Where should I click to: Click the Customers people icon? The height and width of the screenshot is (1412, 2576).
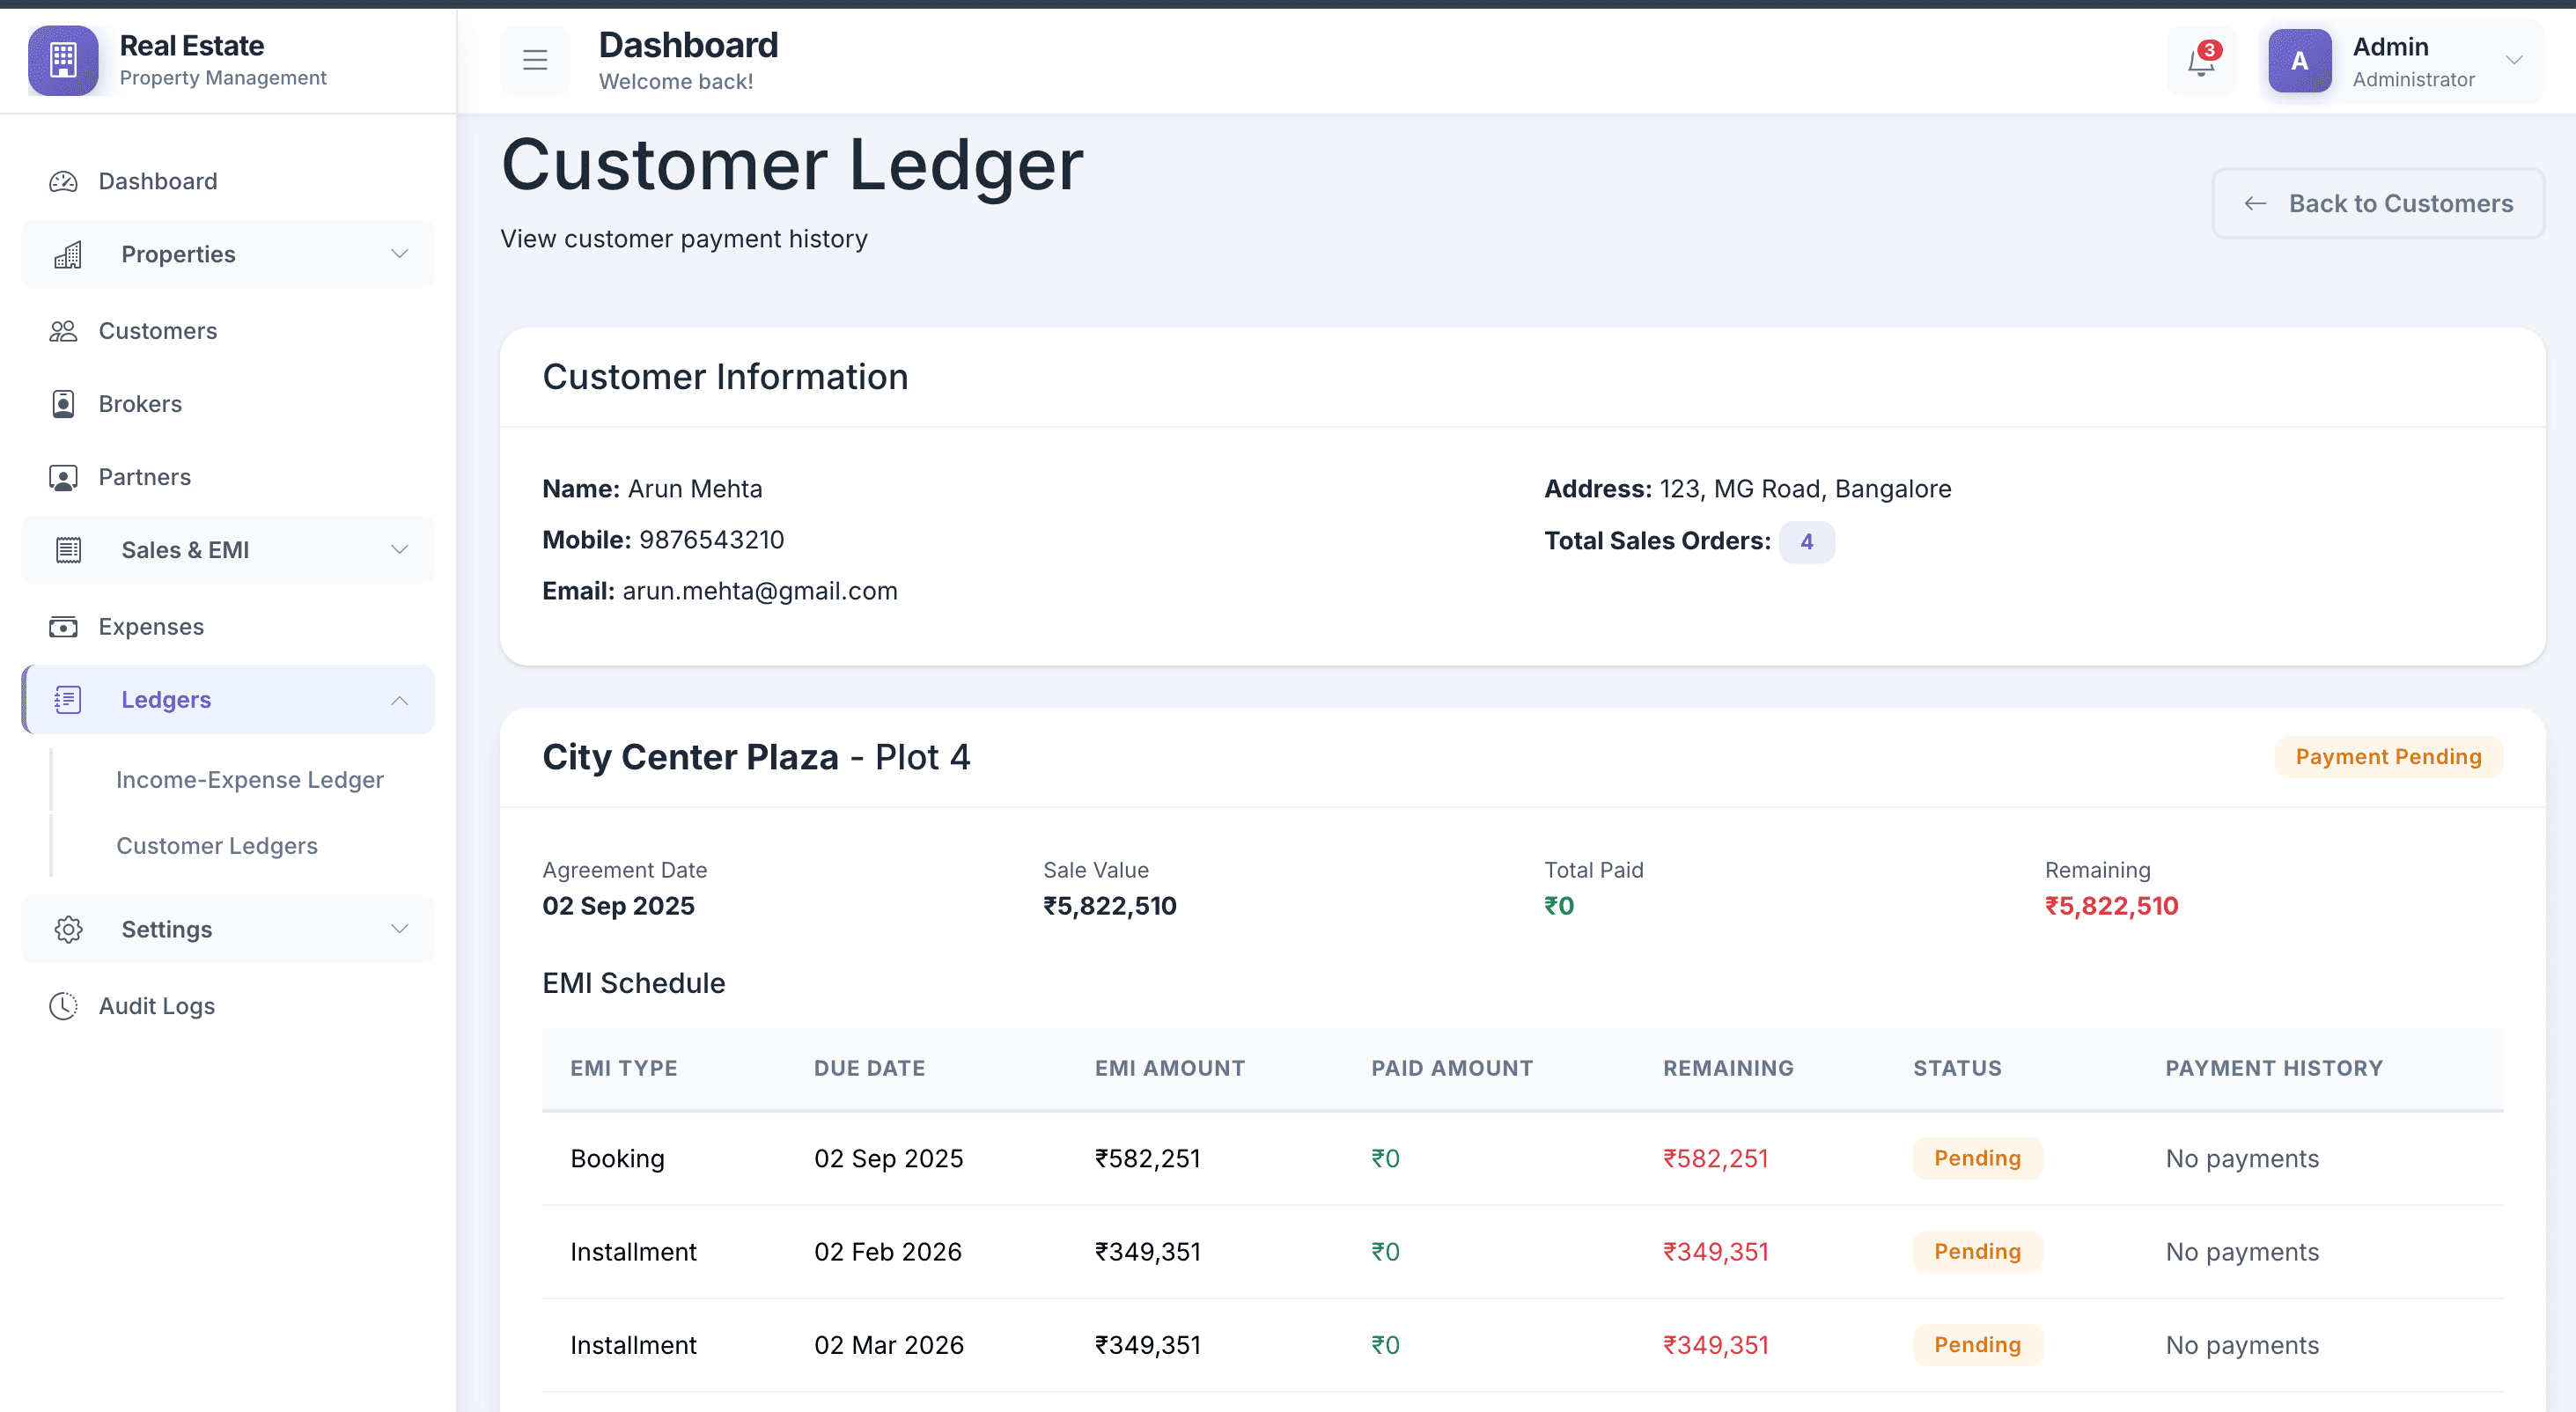click(x=63, y=331)
